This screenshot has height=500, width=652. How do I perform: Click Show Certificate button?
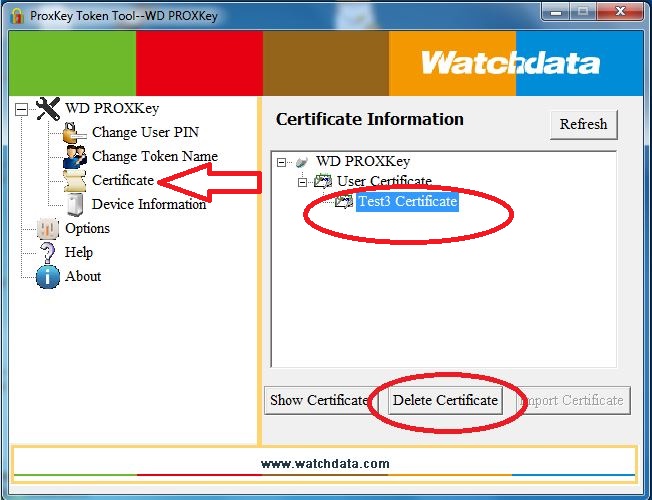[319, 401]
